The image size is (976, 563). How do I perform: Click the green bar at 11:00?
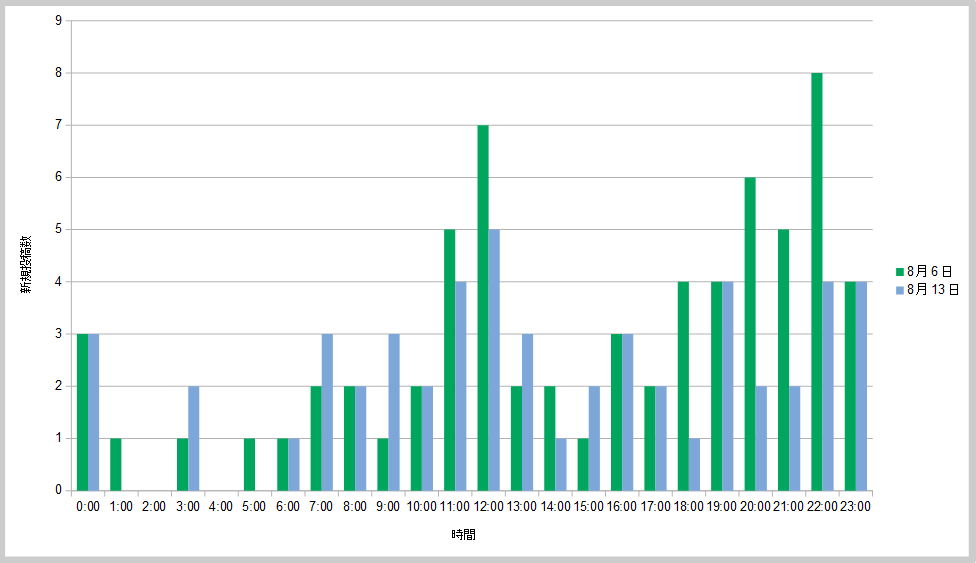(x=449, y=360)
